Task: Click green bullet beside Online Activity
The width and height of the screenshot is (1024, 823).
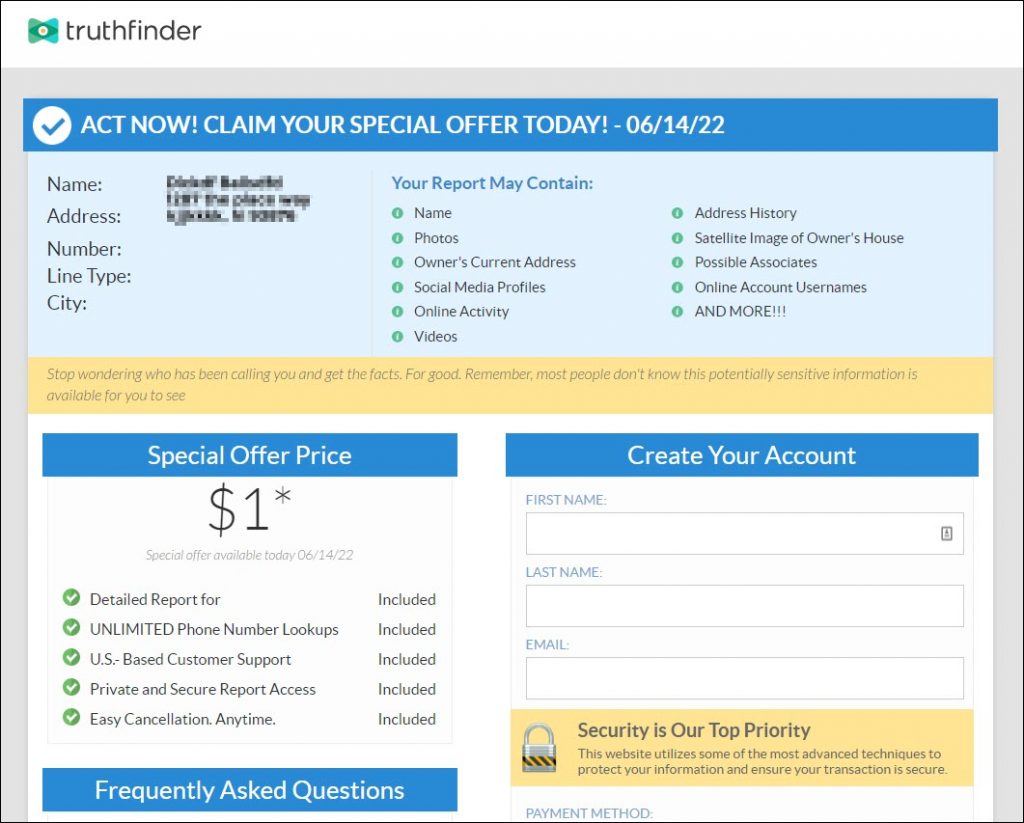Action: coord(397,312)
